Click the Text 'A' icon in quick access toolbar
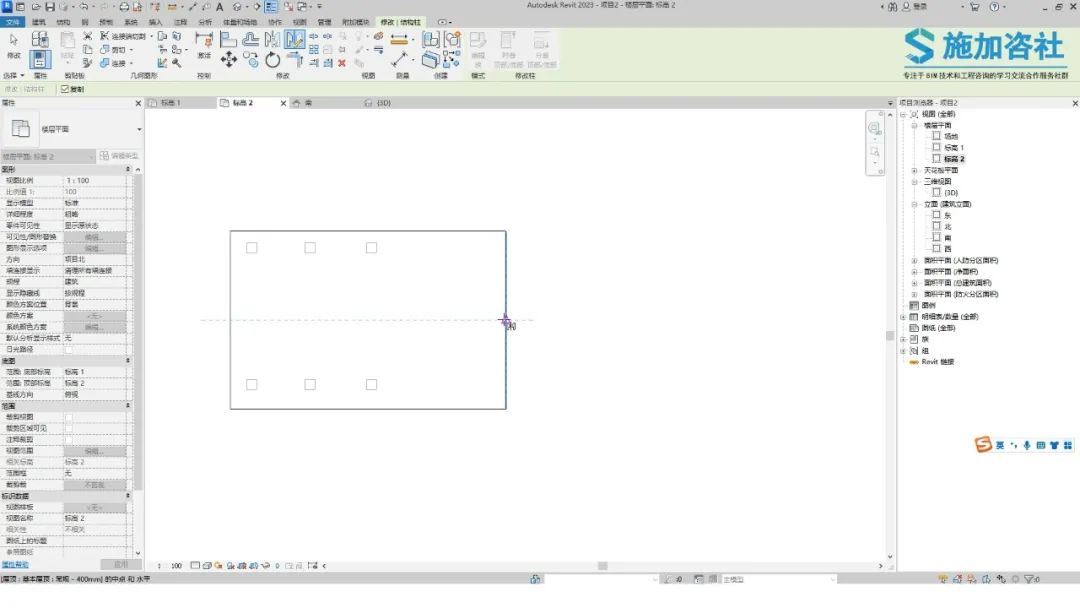 [220, 6]
